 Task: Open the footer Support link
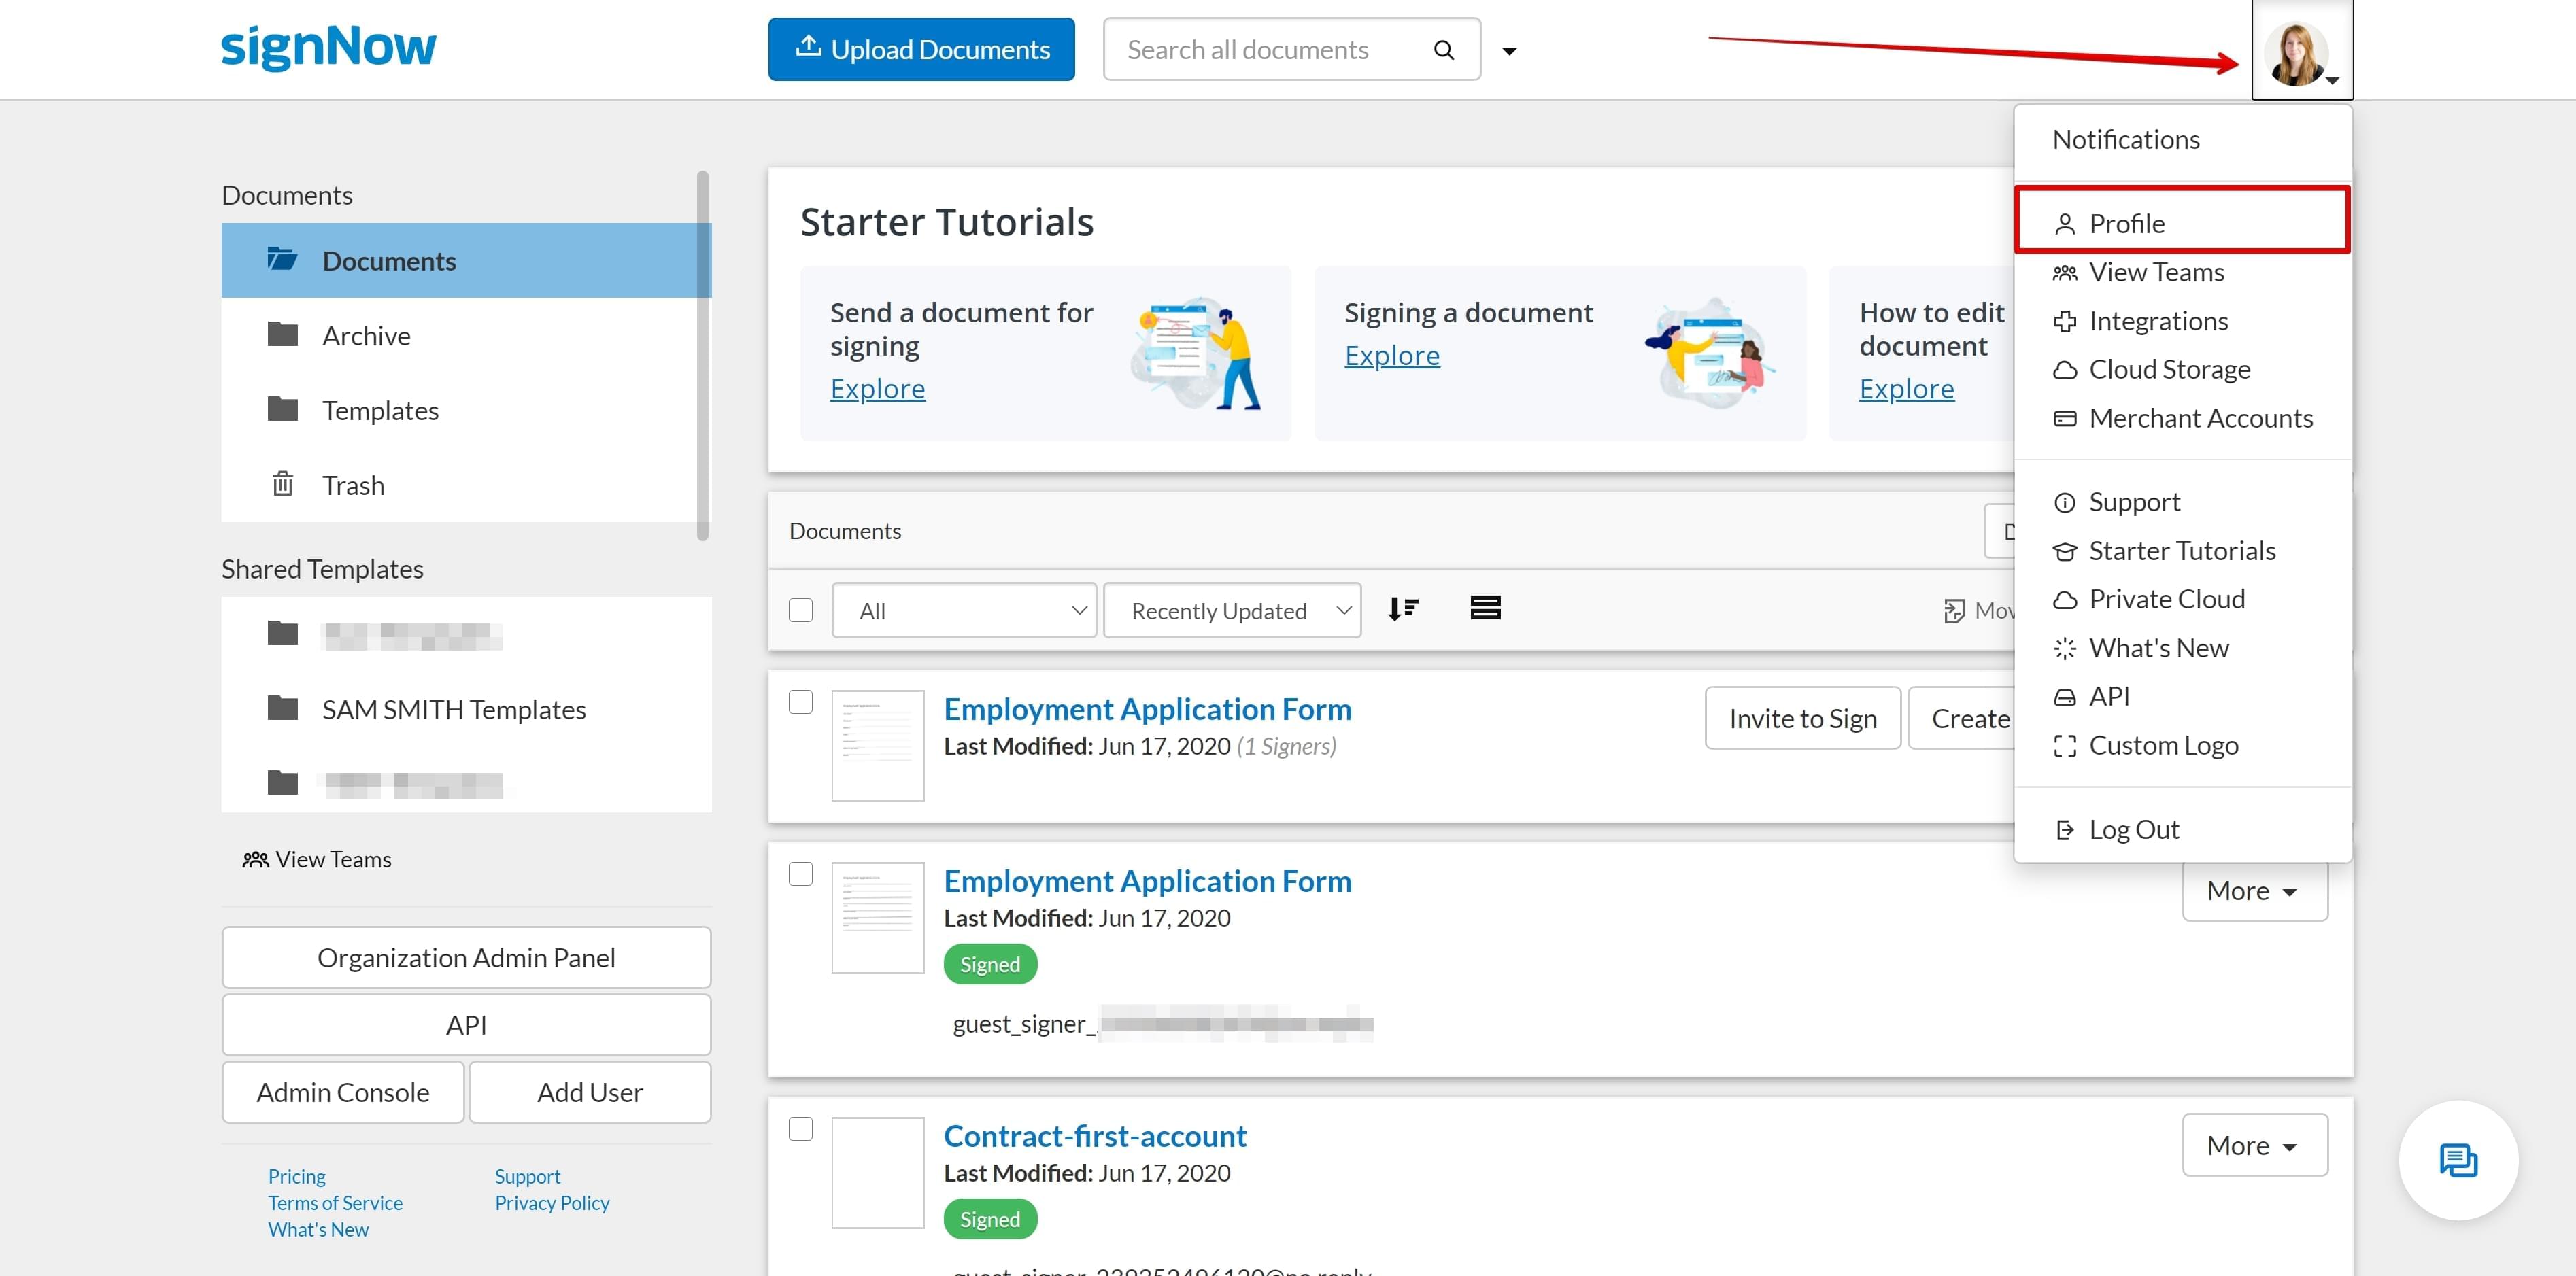click(x=527, y=1176)
